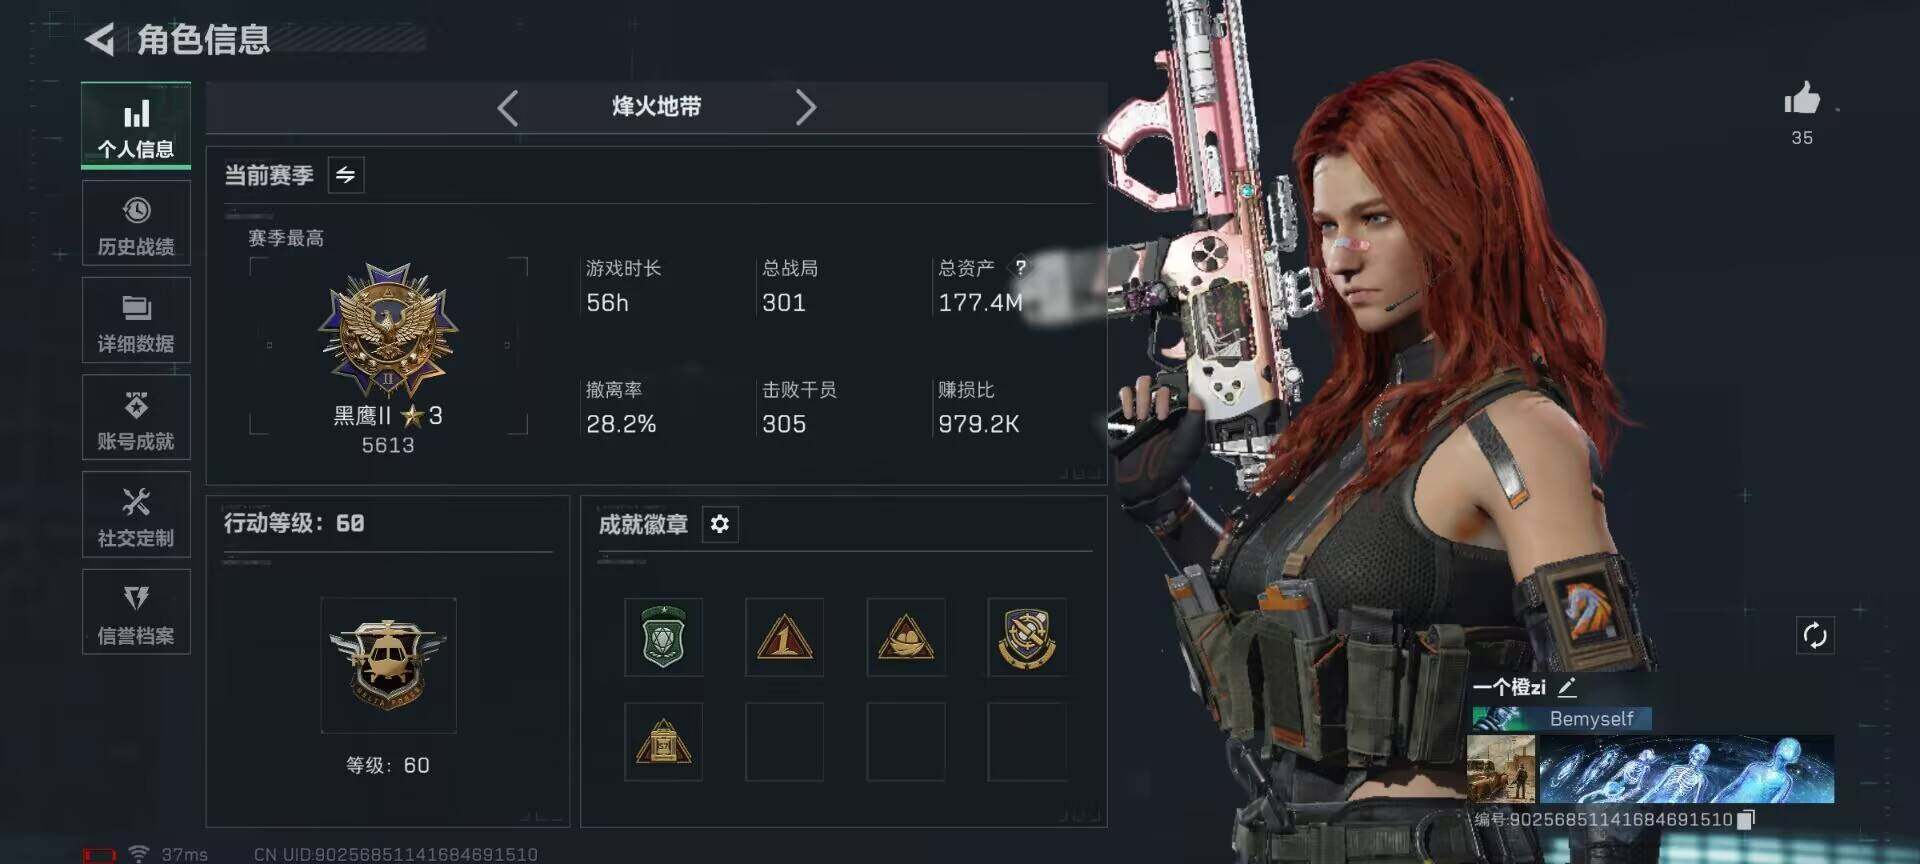Screen dimensions: 1920x864
Task: Copy the player ID number
Action: pos(1746,820)
